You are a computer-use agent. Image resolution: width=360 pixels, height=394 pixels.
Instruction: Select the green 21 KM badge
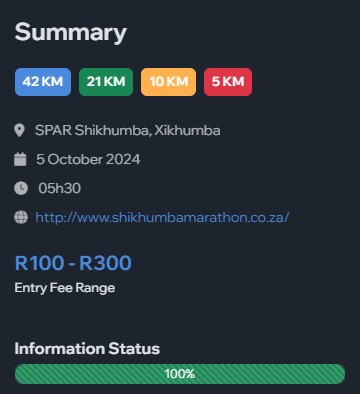pyautogui.click(x=106, y=82)
